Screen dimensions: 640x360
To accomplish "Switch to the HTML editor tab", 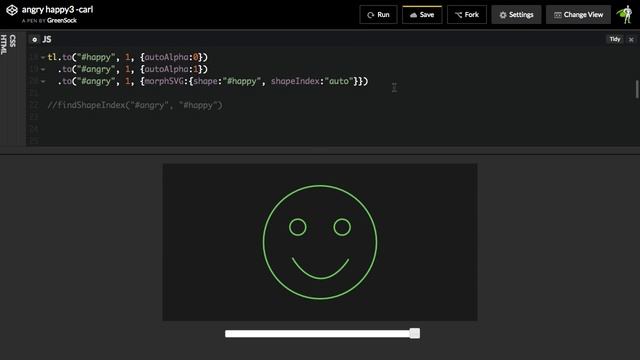I will (4, 44).
